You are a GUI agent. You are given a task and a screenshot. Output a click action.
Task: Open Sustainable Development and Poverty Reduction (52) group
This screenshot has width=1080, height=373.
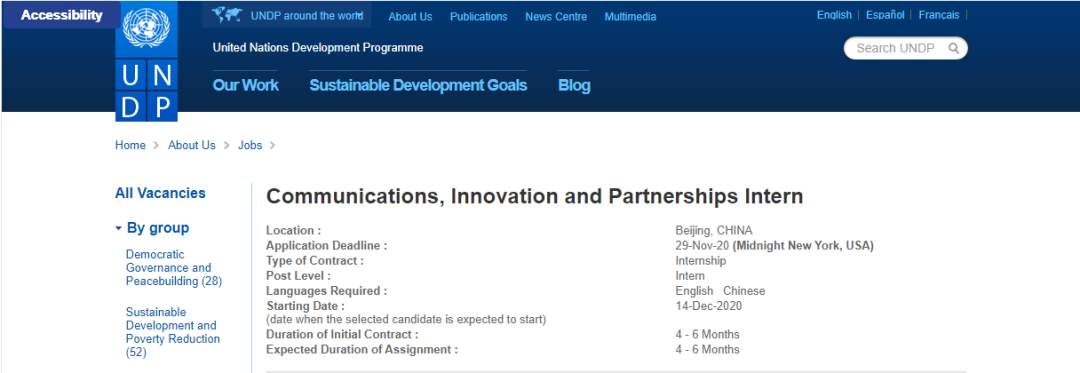click(x=172, y=332)
